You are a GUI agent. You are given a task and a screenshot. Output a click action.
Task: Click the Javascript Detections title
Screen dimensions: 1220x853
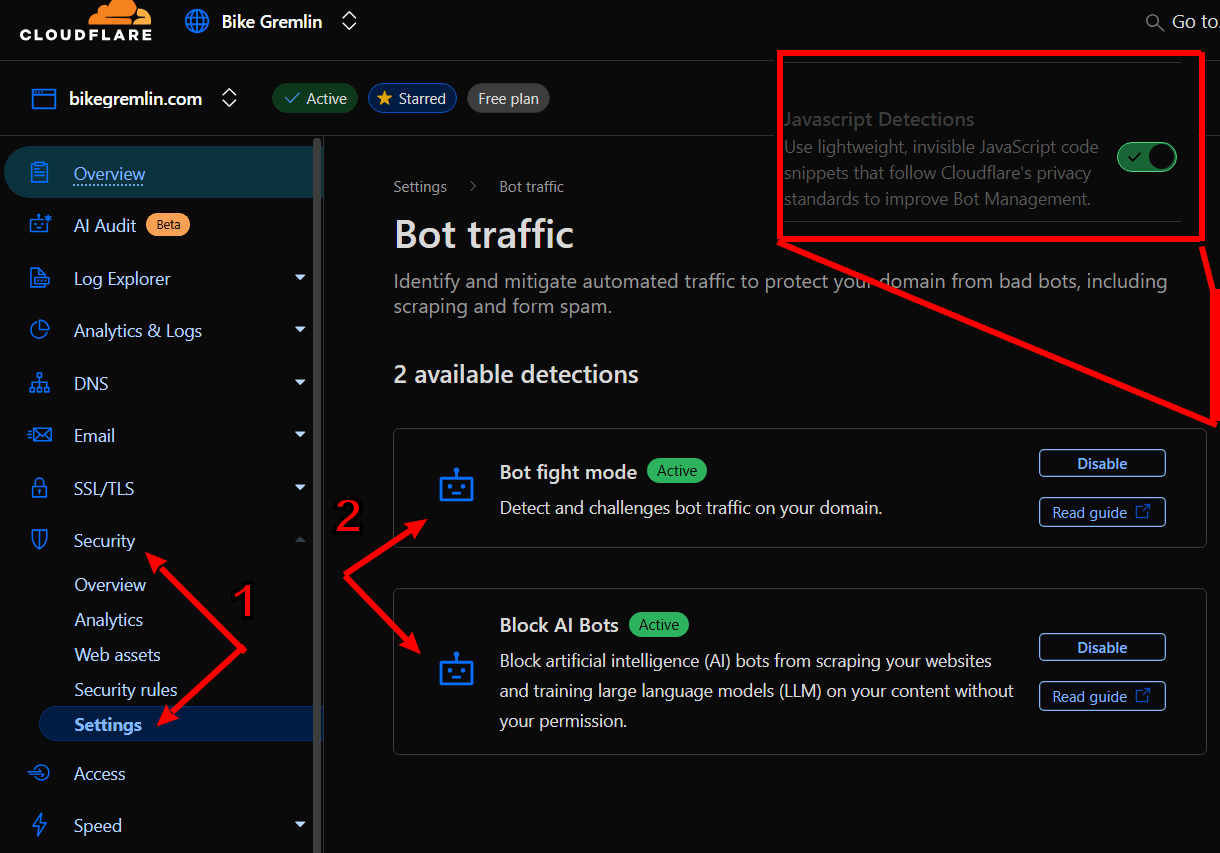pos(879,119)
